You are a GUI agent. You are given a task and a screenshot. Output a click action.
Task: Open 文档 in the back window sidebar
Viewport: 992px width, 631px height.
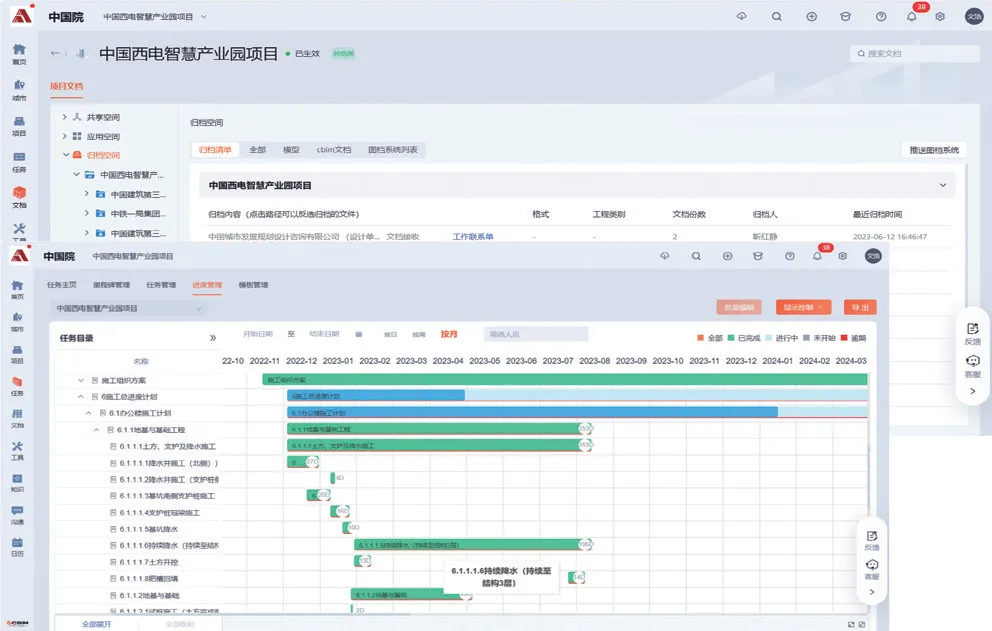point(19,197)
